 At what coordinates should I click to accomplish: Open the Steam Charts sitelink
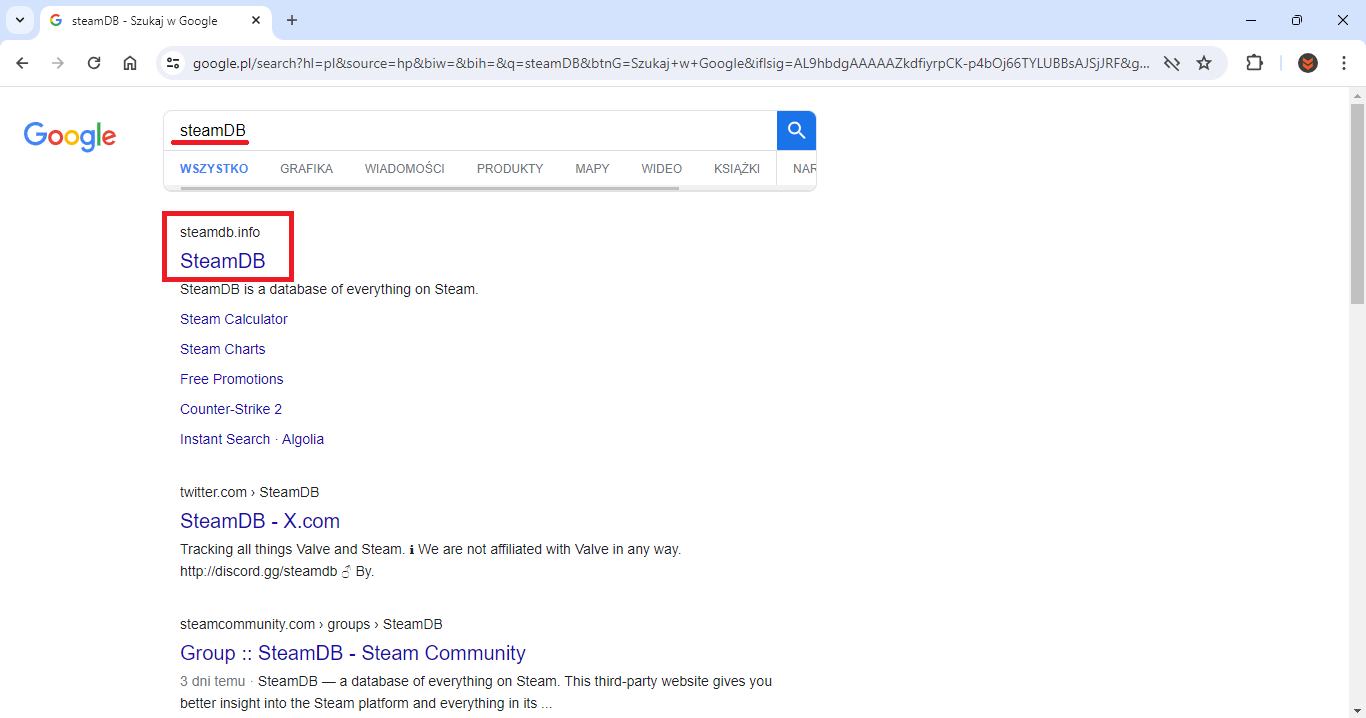click(223, 349)
